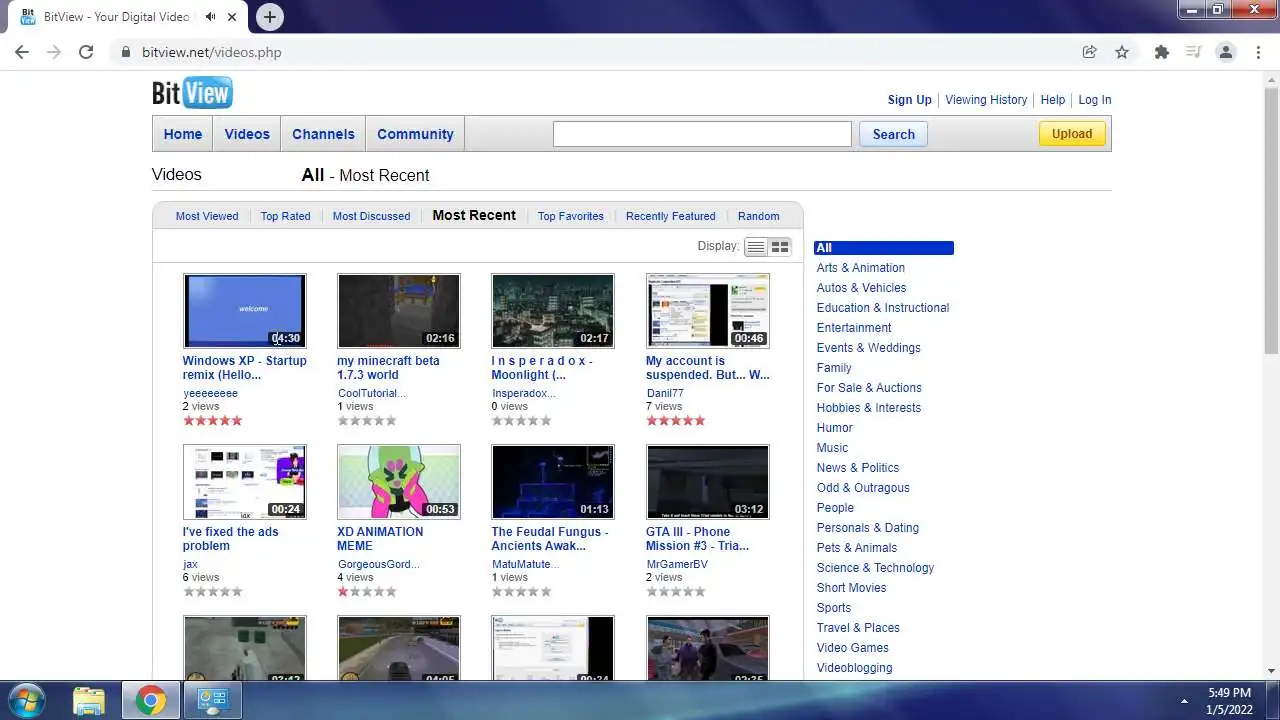The width and height of the screenshot is (1280, 720).
Task: Open the Chrome three-dot menu
Action: (1258, 52)
